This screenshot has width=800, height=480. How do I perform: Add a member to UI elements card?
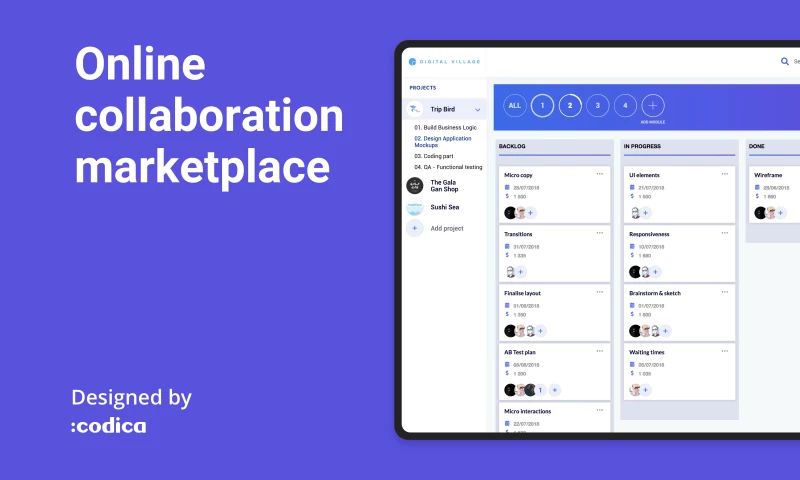pyautogui.click(x=645, y=213)
